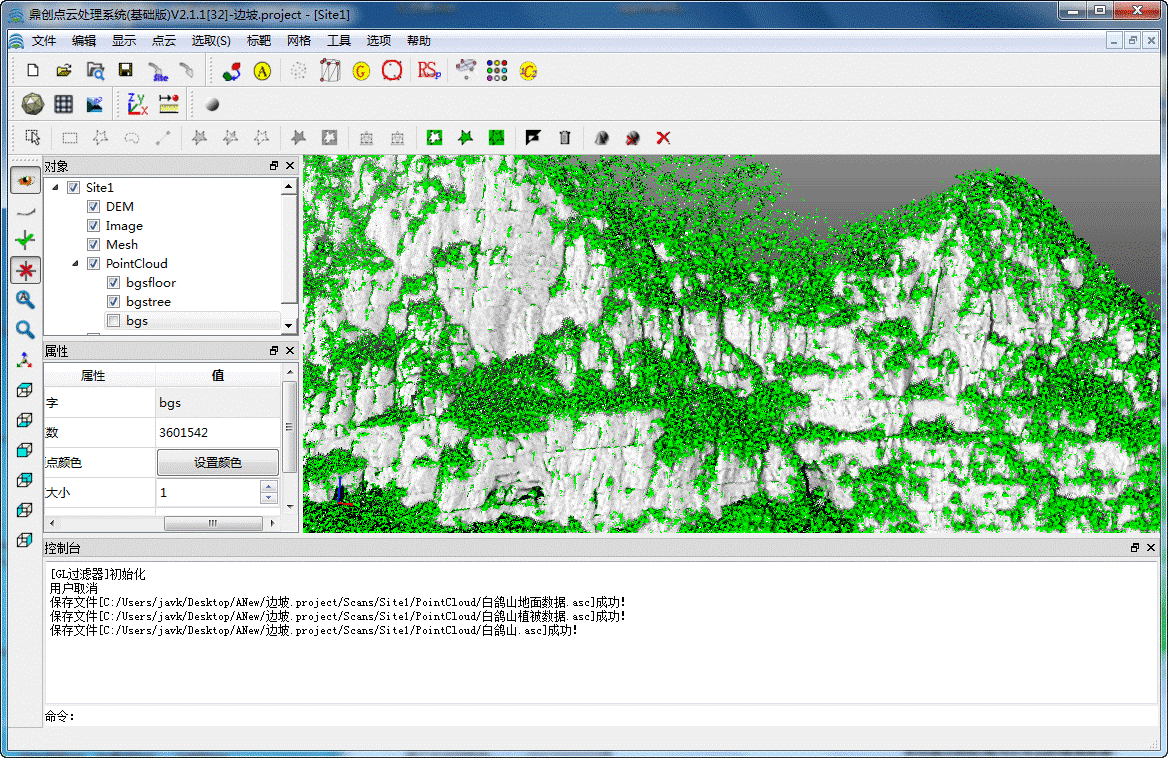Click the 设置颜色 button

[x=217, y=463]
